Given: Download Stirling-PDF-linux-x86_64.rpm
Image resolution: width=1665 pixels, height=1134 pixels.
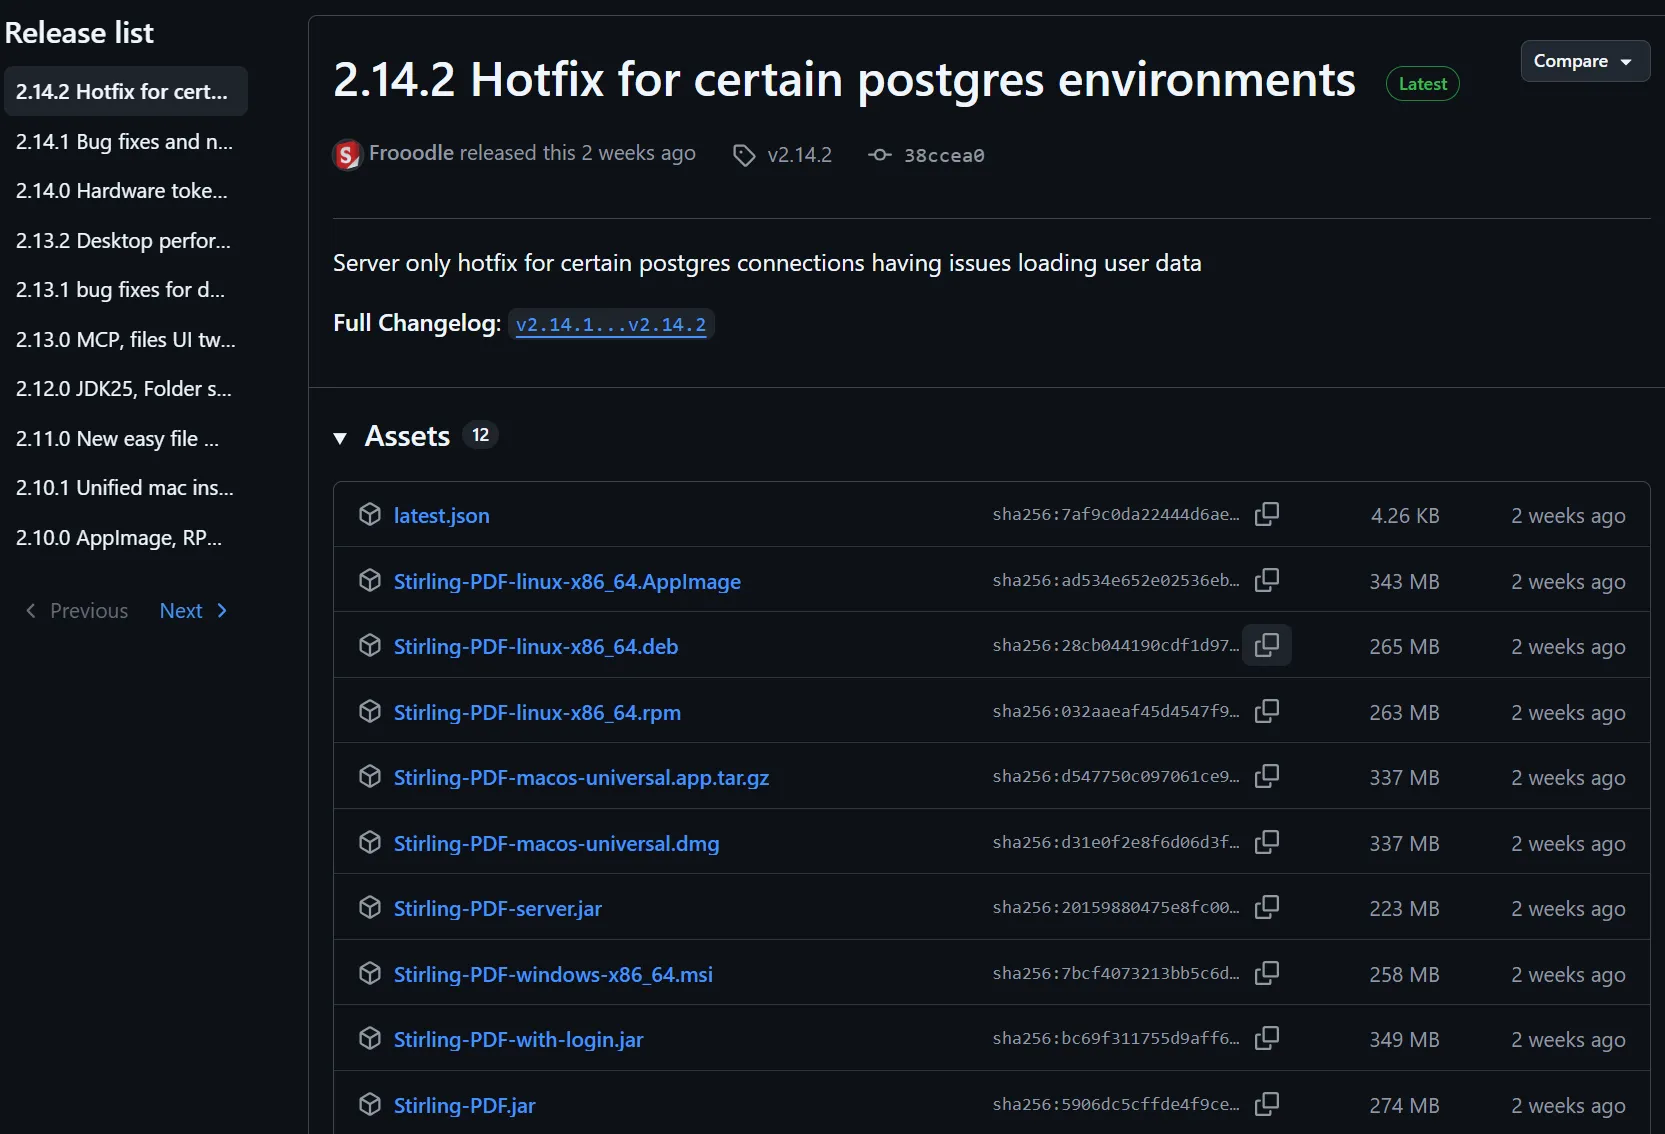Looking at the screenshot, I should click(x=537, y=712).
